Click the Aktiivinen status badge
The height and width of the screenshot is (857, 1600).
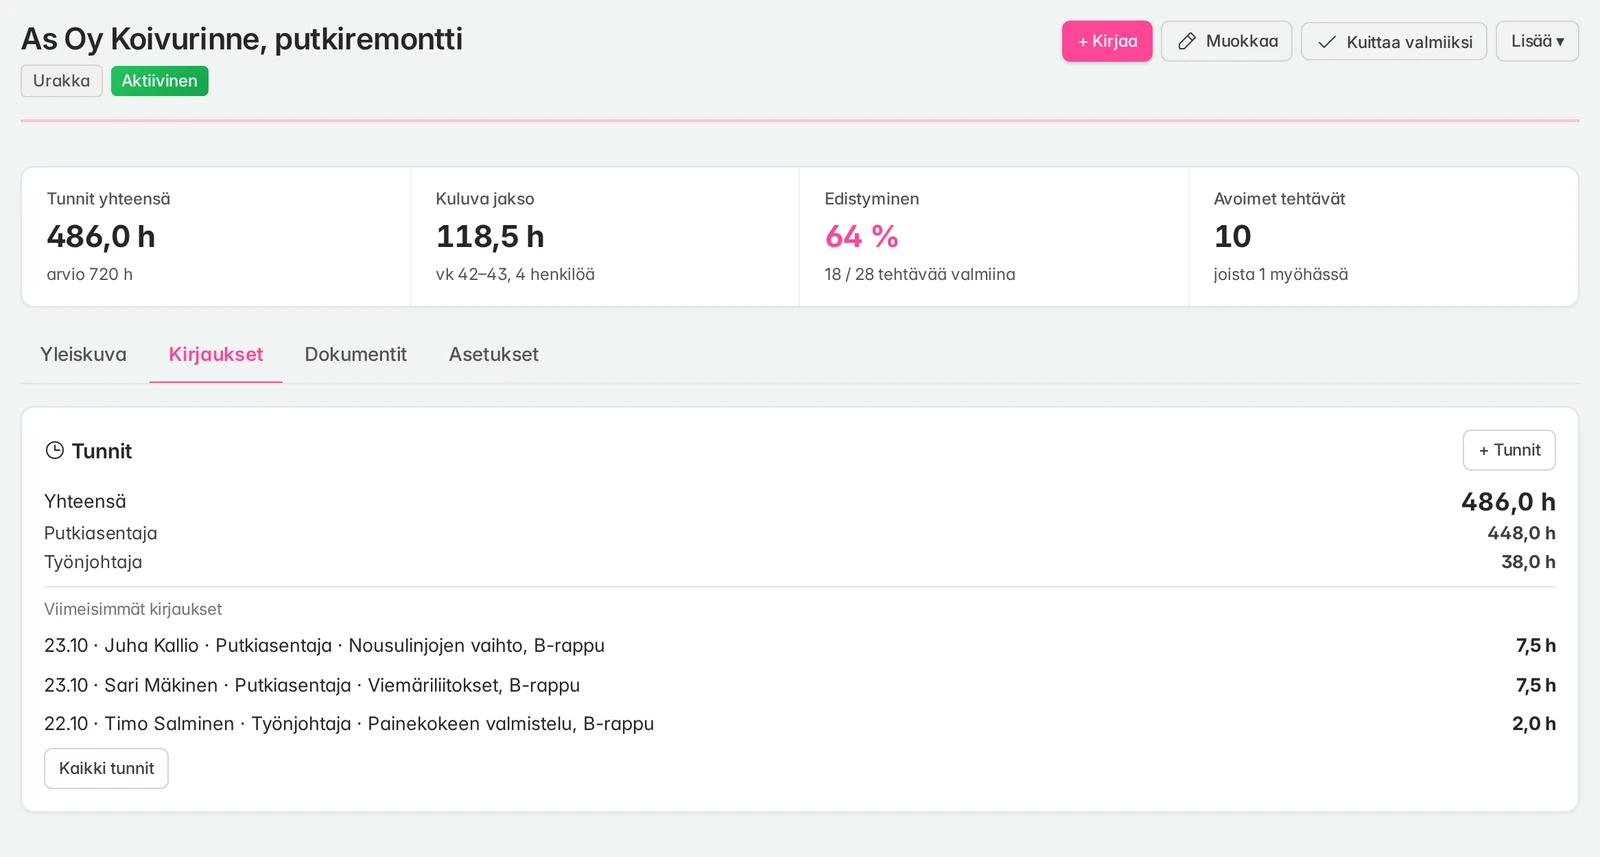[160, 81]
